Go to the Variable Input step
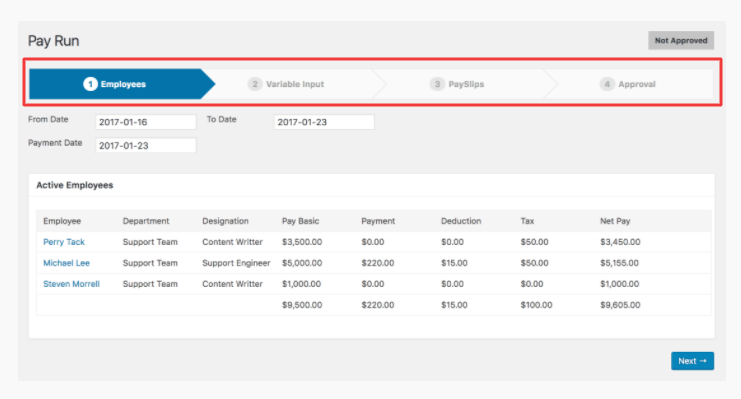 point(286,84)
